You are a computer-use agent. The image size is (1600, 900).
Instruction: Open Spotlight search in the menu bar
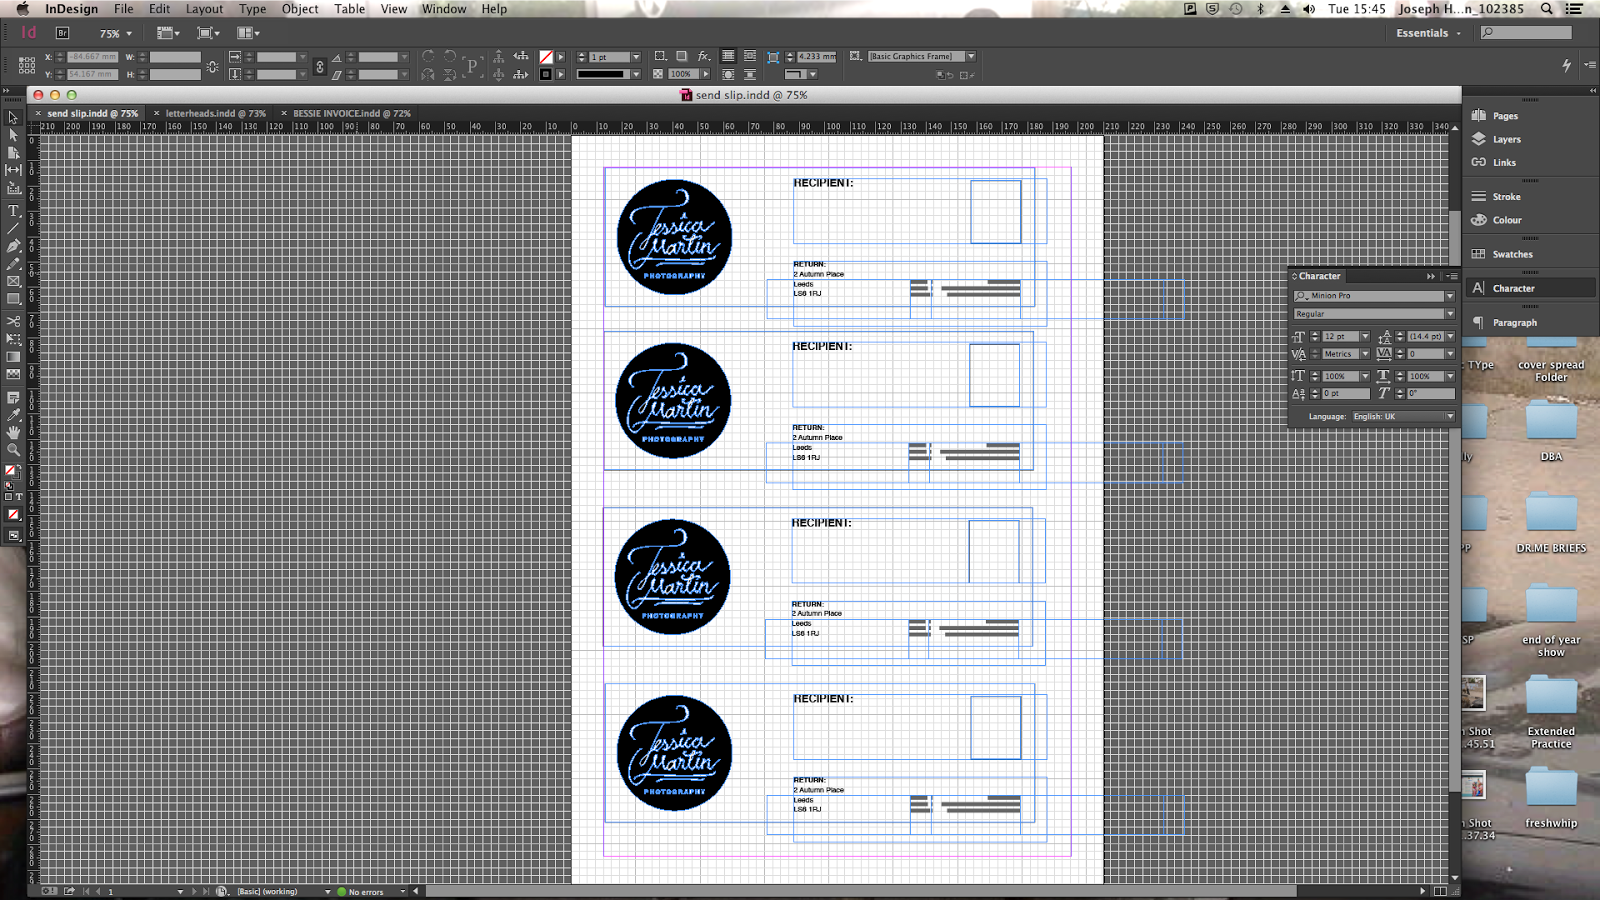coord(1547,9)
